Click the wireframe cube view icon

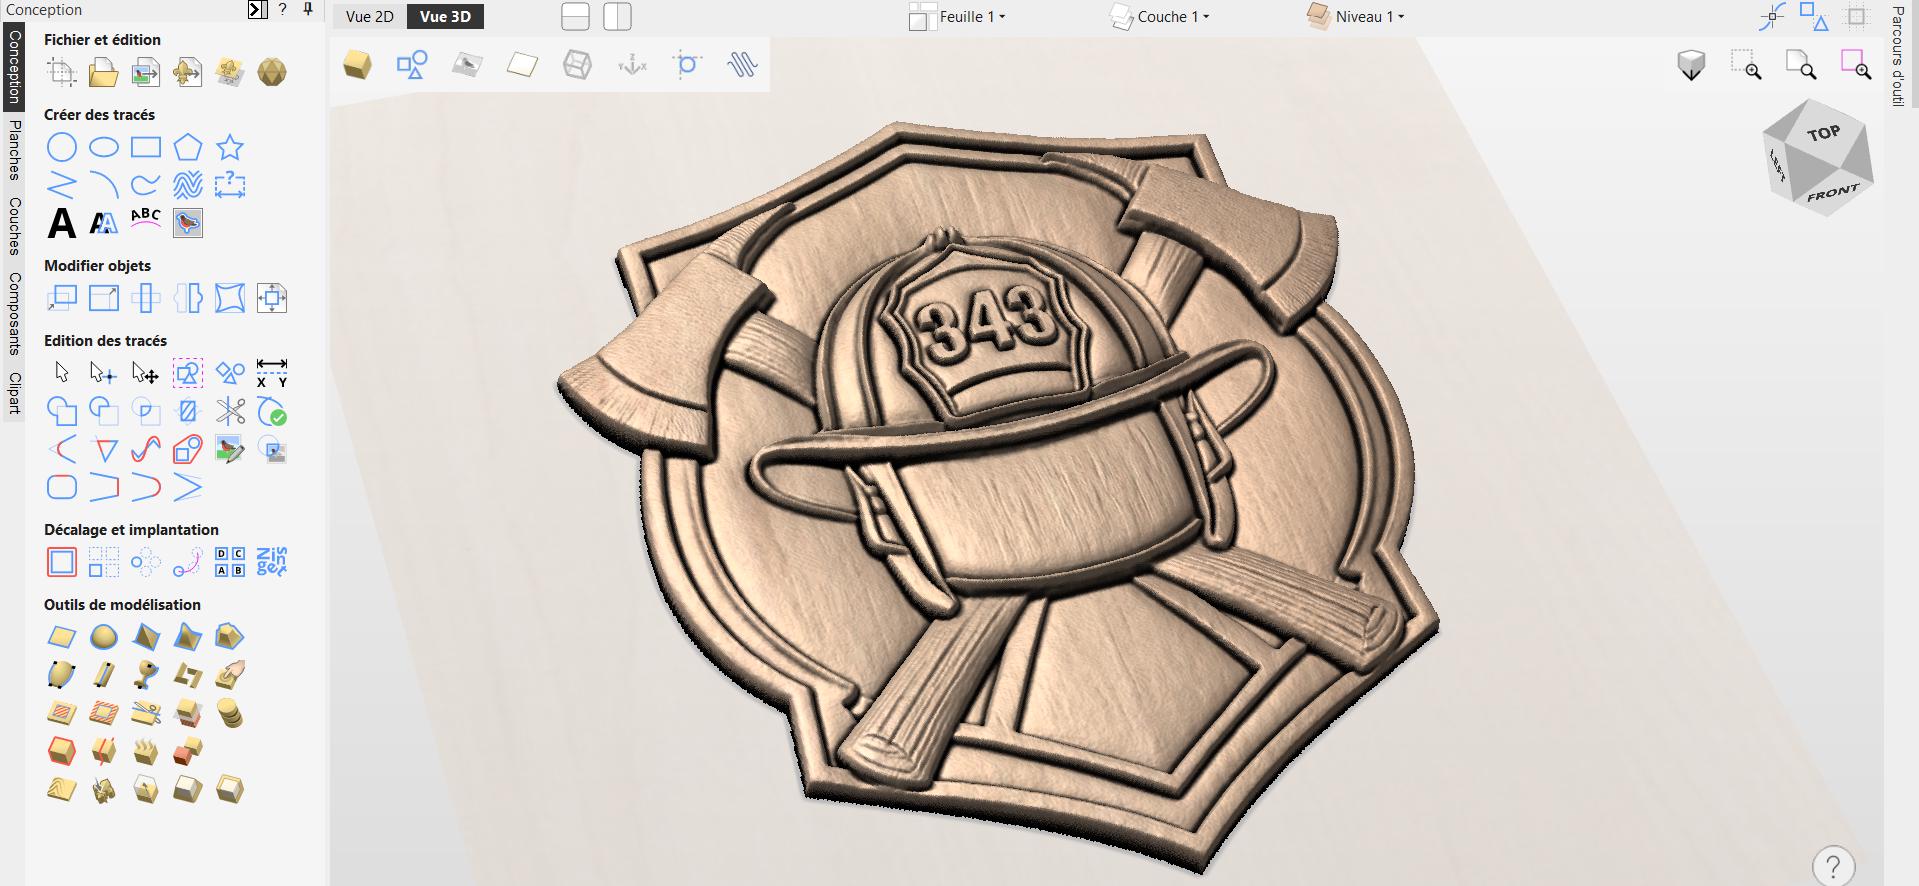click(x=577, y=66)
